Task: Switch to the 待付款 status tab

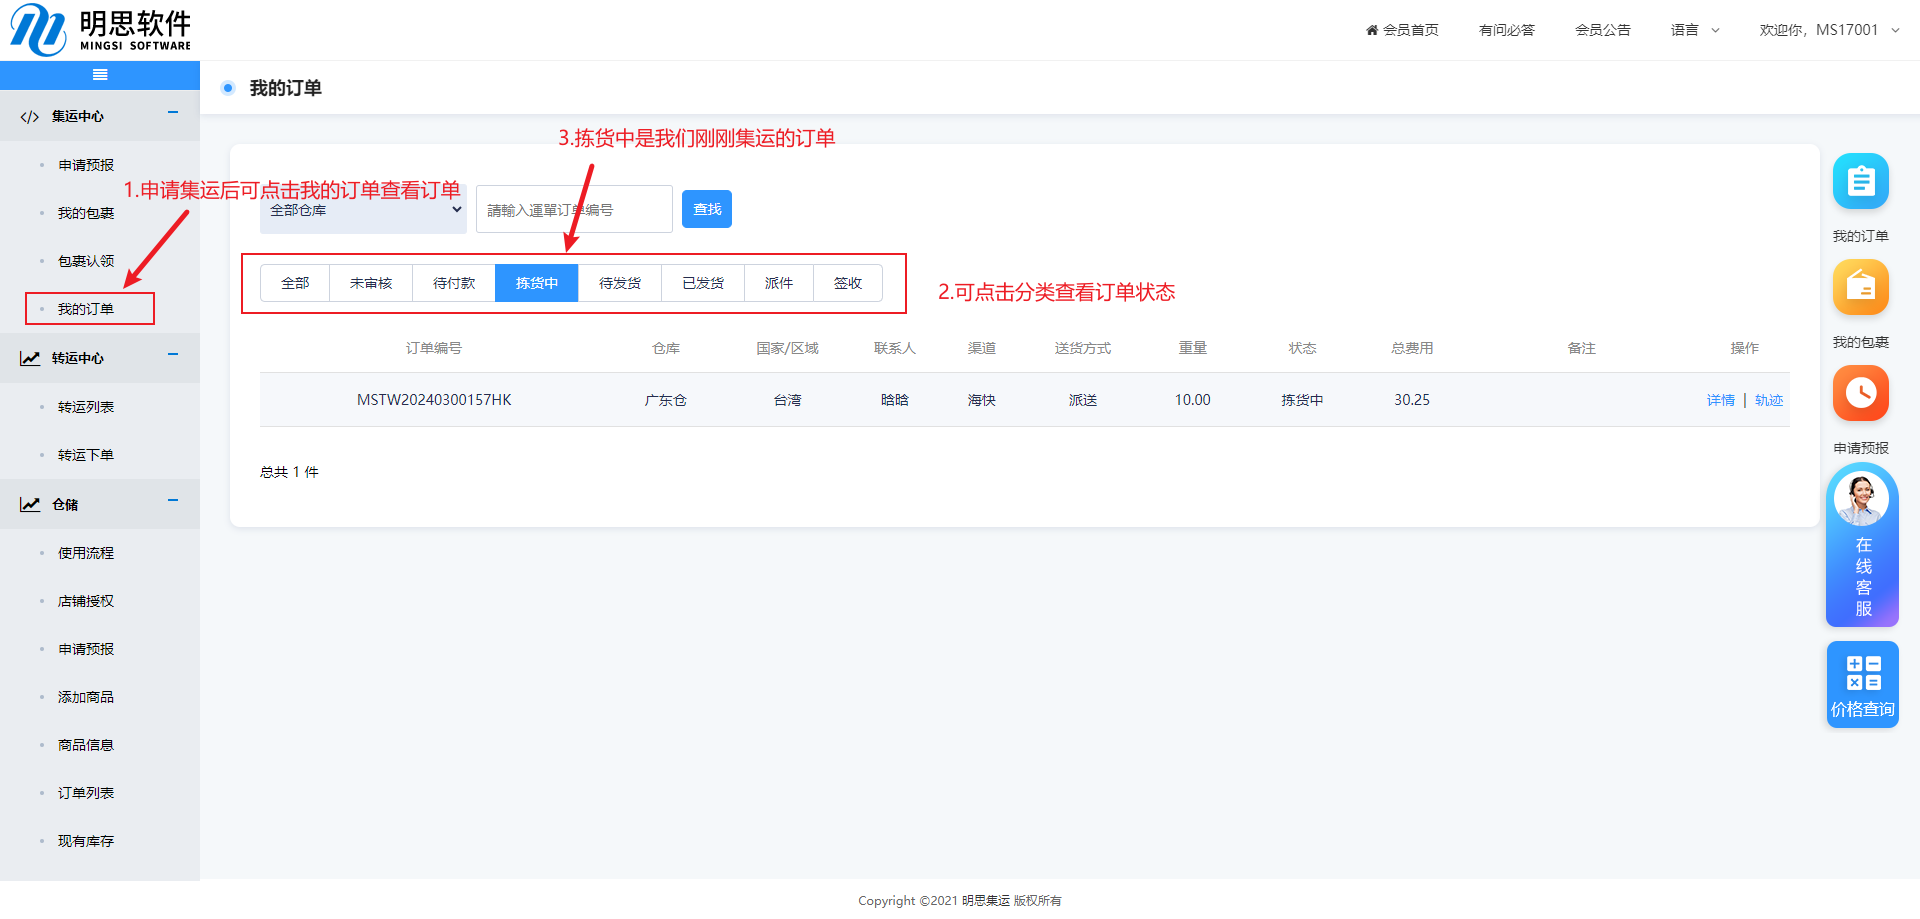Action: pos(454,283)
